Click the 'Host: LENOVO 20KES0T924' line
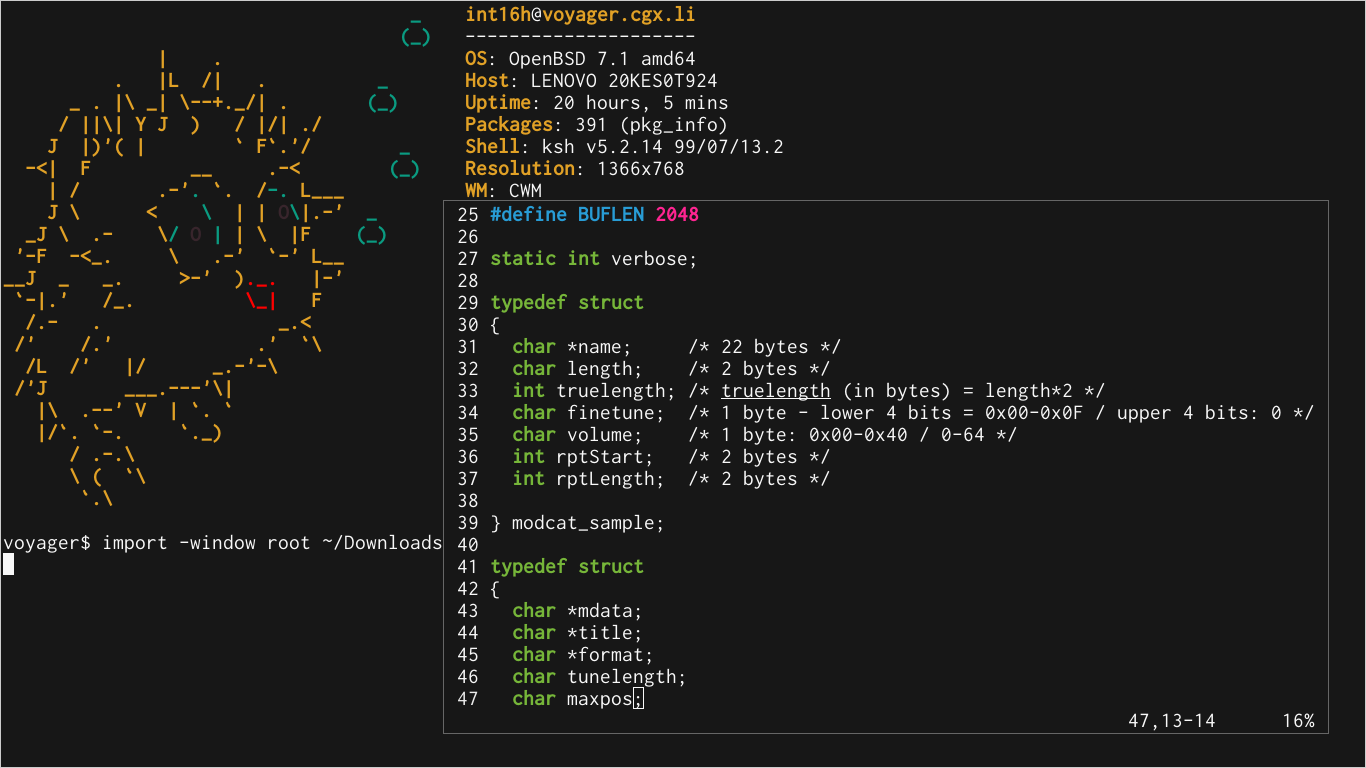Viewport: 1366px width, 768px height. click(591, 81)
